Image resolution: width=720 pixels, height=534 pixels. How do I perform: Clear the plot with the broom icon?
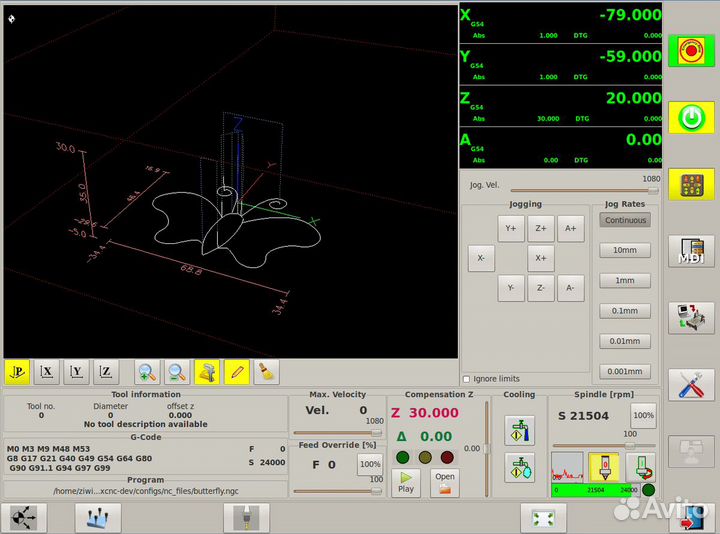coord(265,372)
